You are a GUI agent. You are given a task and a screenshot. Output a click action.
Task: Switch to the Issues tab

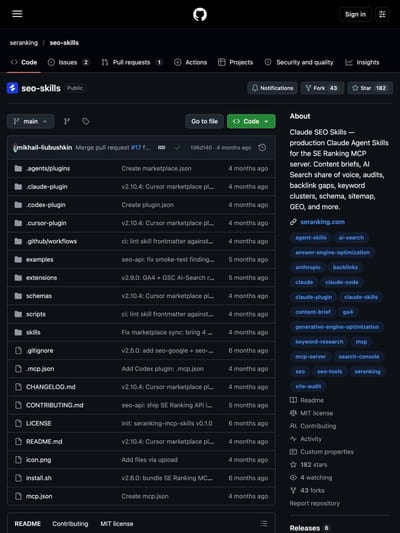[68, 62]
